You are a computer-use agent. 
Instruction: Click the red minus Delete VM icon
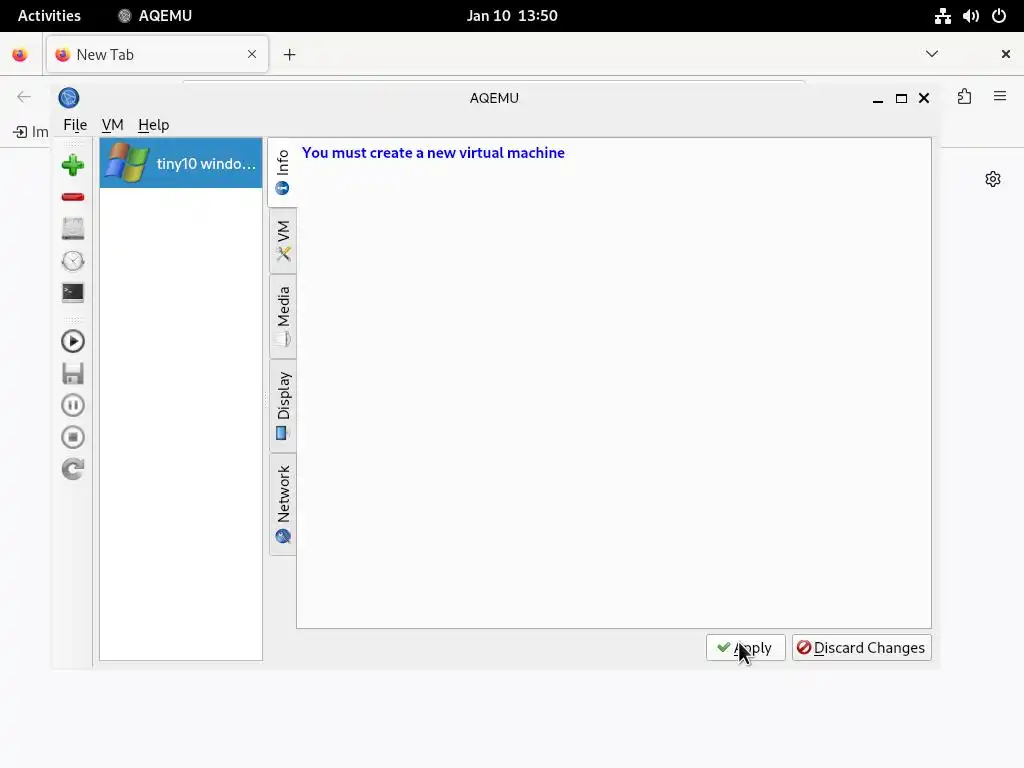(72, 197)
